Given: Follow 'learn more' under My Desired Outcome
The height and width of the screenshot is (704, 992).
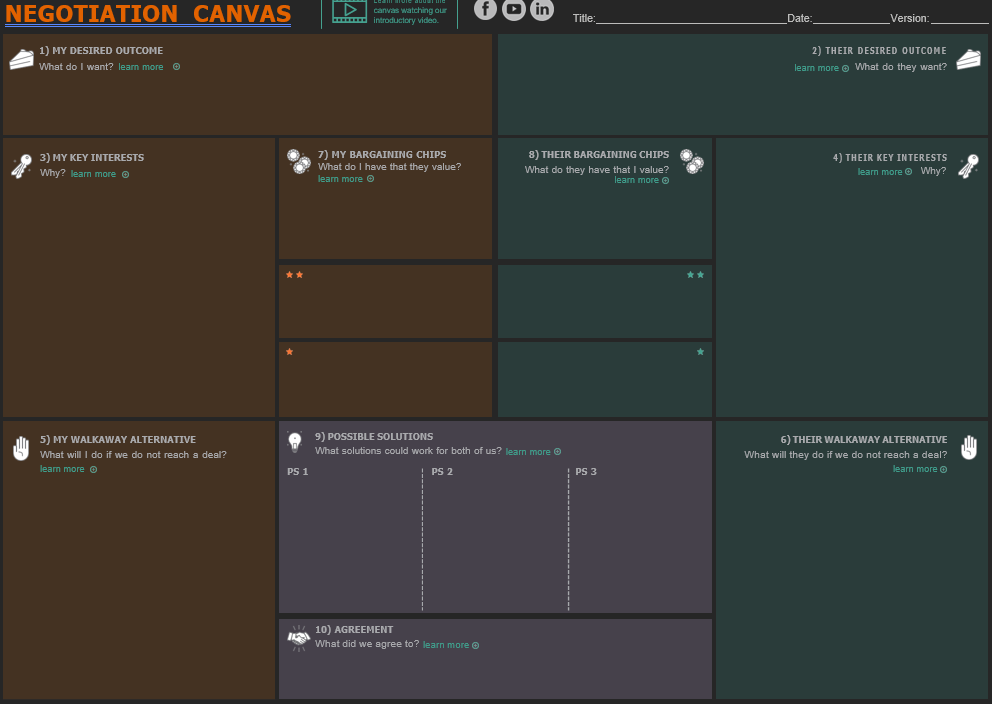Looking at the screenshot, I should coord(140,66).
